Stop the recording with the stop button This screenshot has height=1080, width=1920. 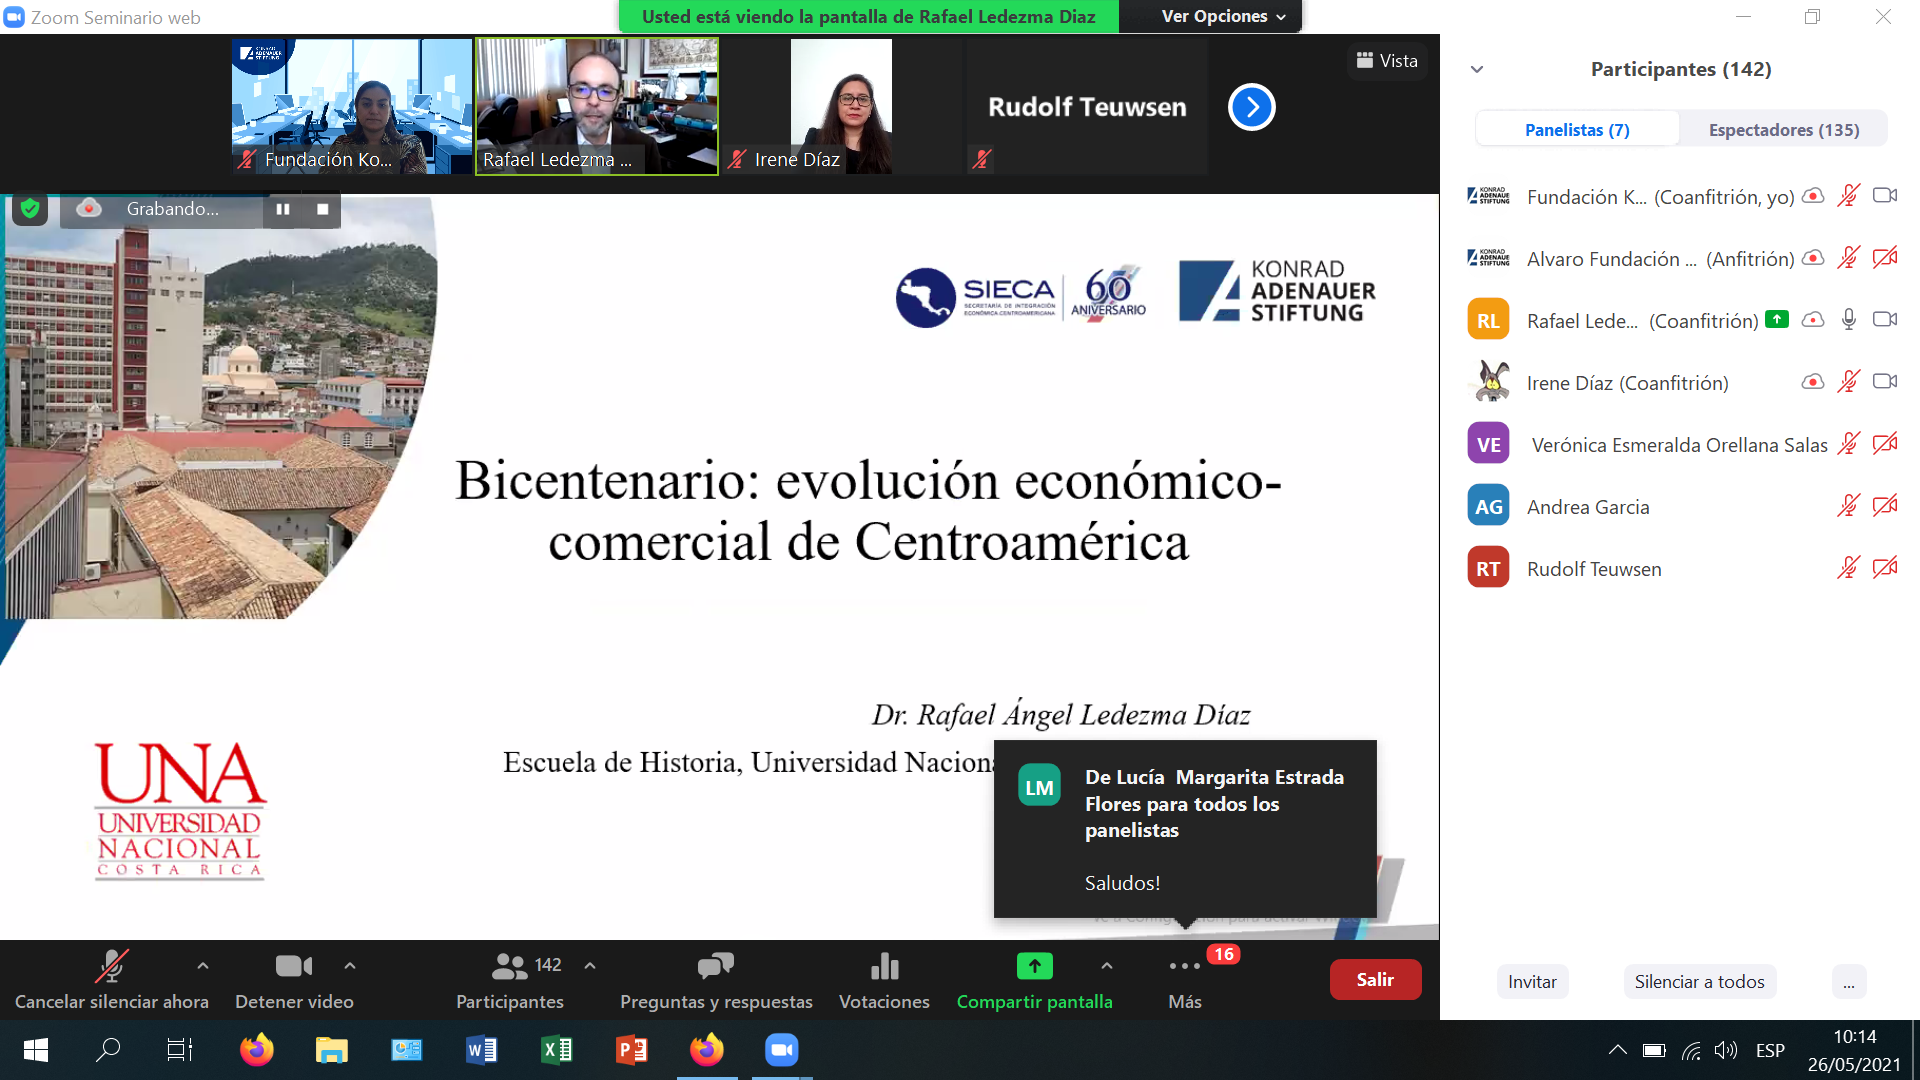pyautogui.click(x=322, y=209)
